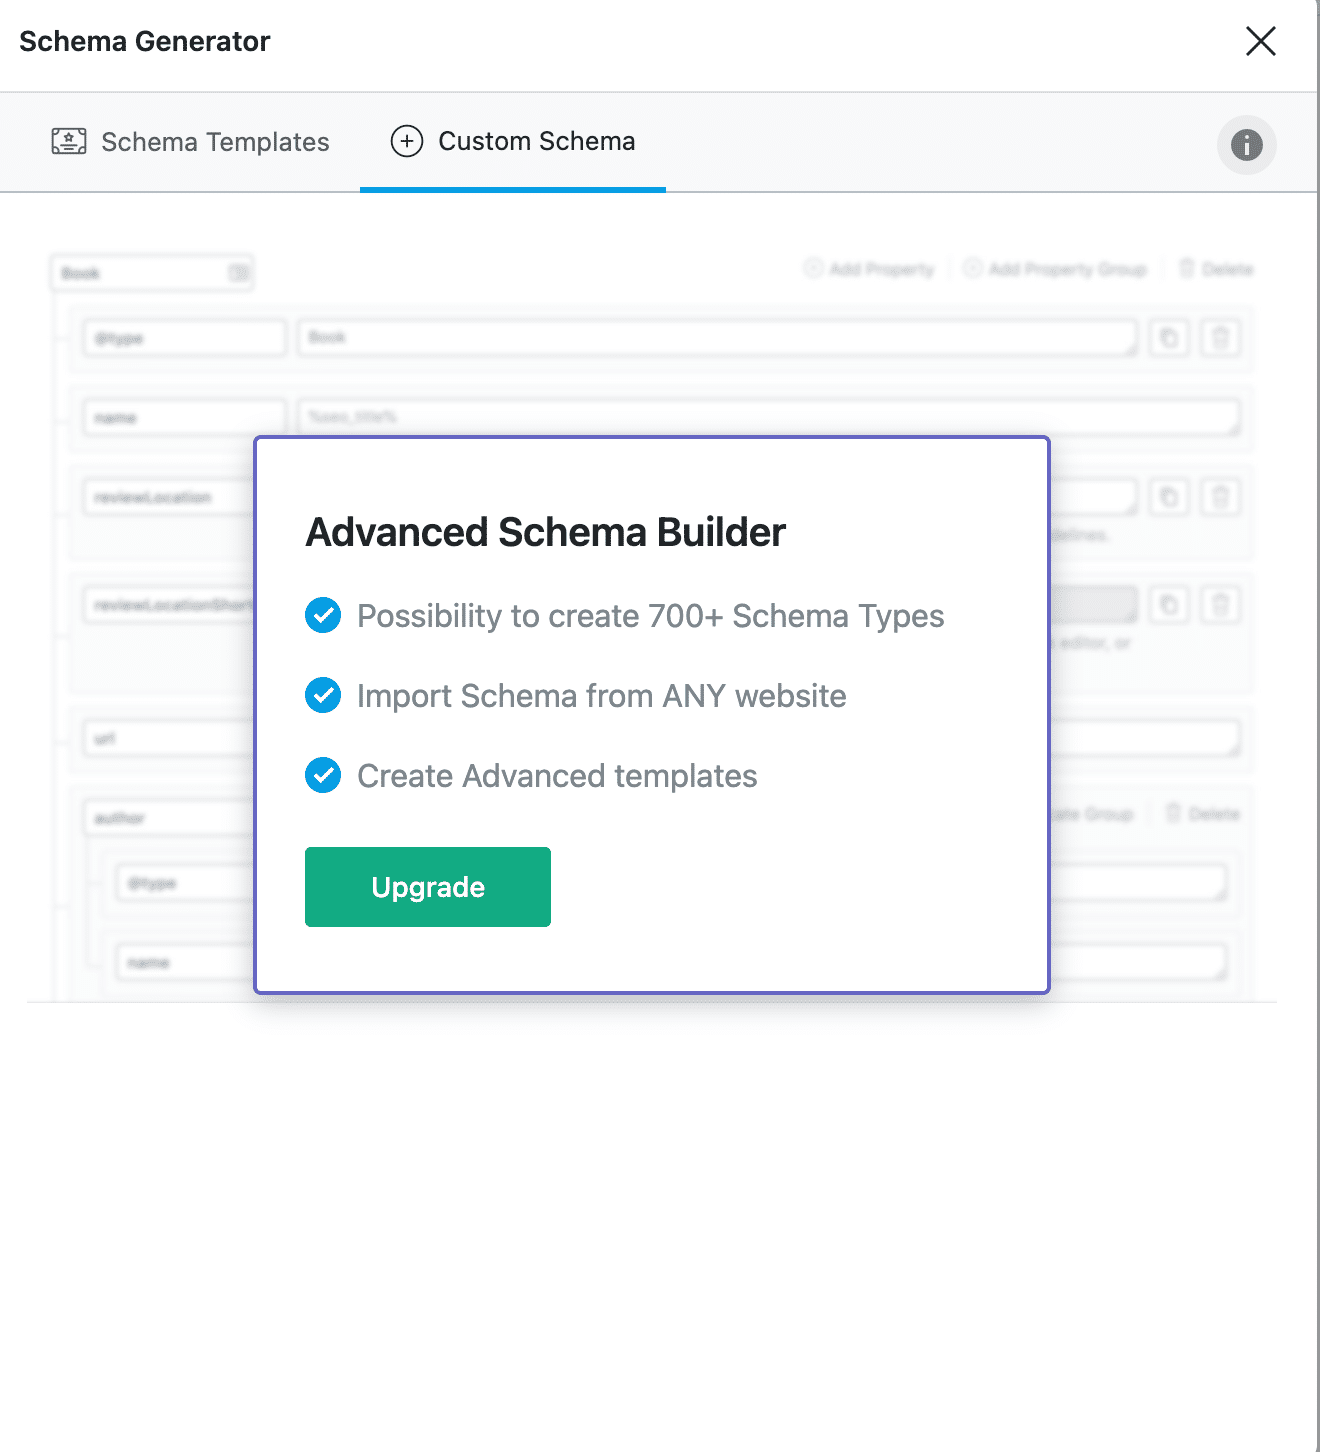Screen dimensions: 1320x1452
Task: Click the trash icon on the reviewLocation row
Action: tap(1220, 497)
